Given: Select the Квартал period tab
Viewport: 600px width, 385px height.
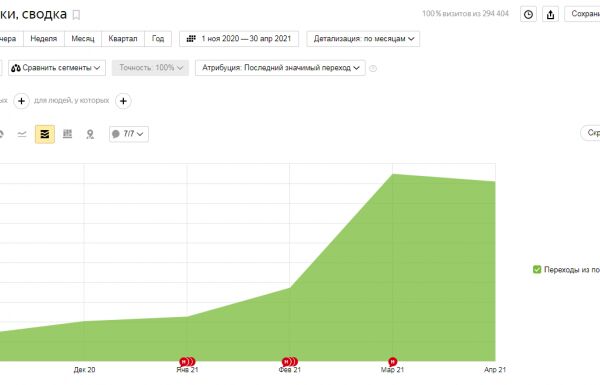Looking at the screenshot, I should tap(123, 39).
